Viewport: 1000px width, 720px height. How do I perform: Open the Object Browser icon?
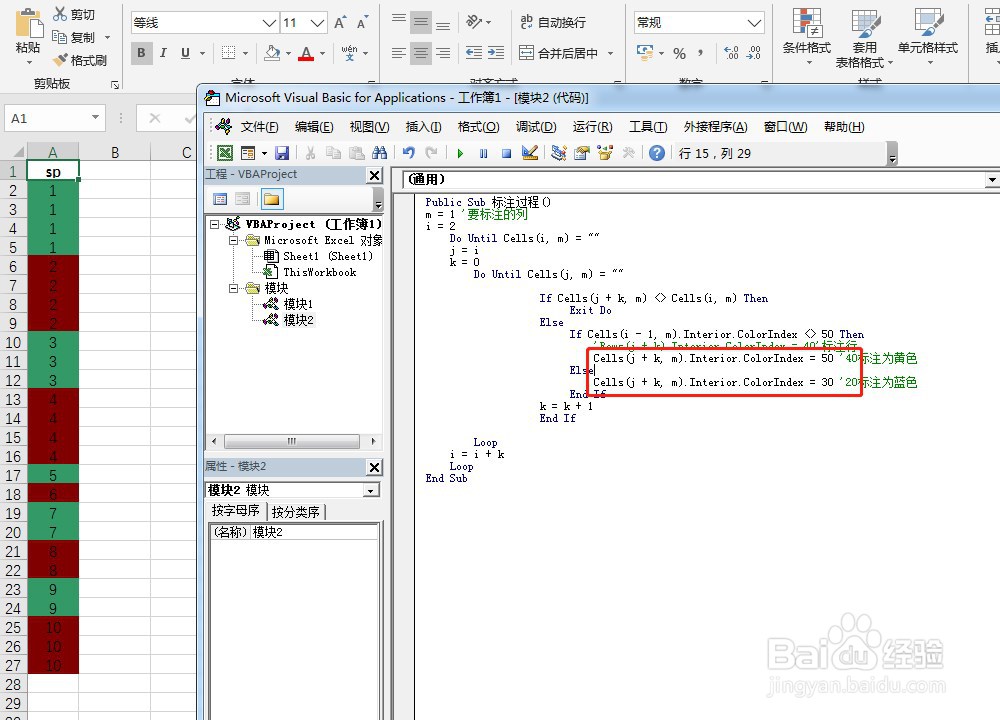[605, 153]
